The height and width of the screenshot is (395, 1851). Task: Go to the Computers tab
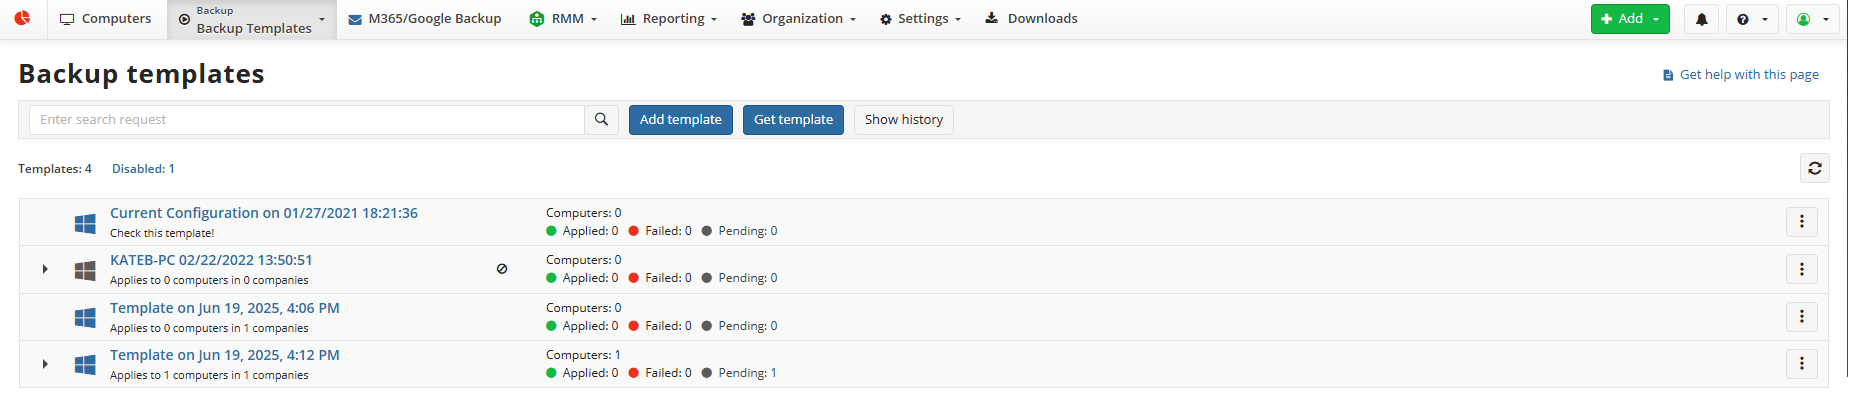(106, 19)
